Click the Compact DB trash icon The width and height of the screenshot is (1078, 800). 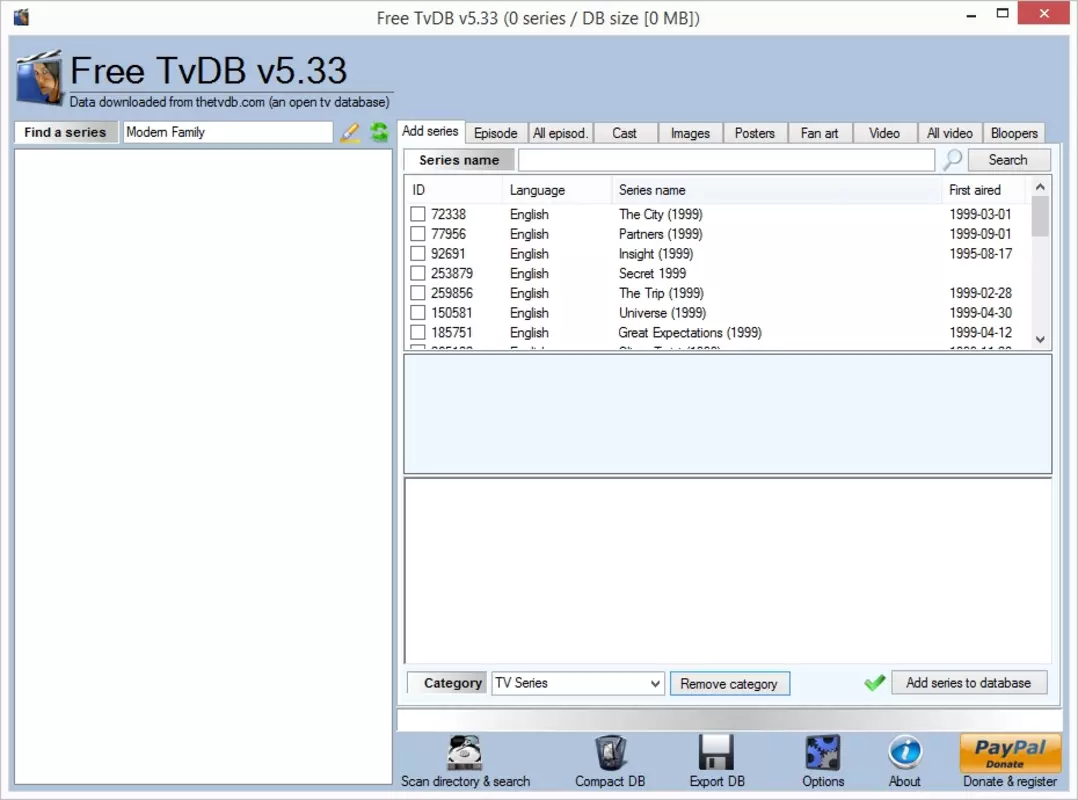coord(610,753)
